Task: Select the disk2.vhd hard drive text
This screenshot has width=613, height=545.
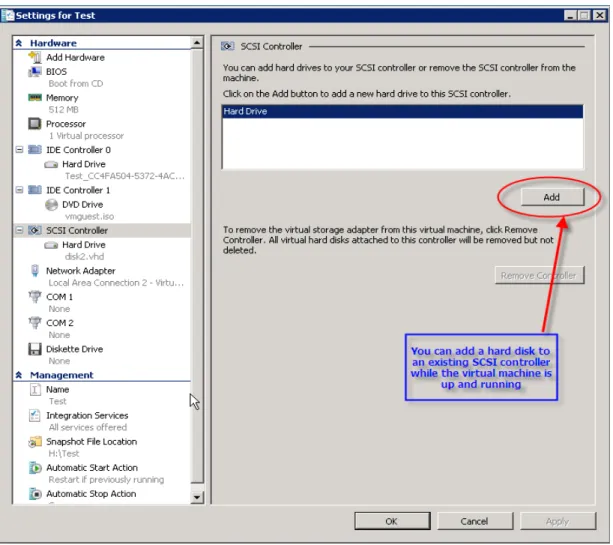Action: click(x=84, y=257)
